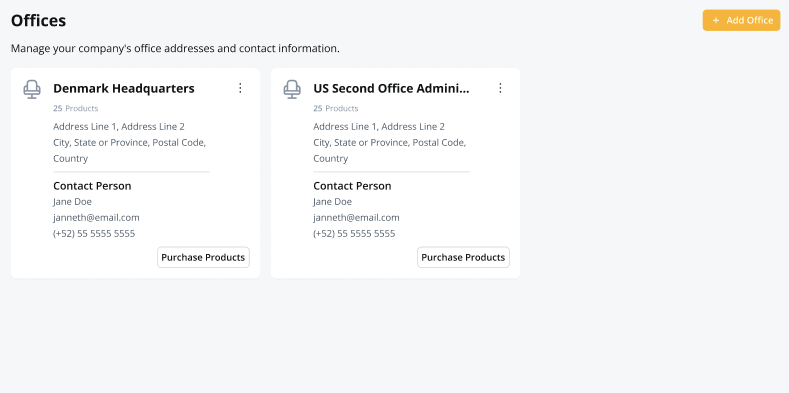Click the phone number in the US office card

point(354,233)
